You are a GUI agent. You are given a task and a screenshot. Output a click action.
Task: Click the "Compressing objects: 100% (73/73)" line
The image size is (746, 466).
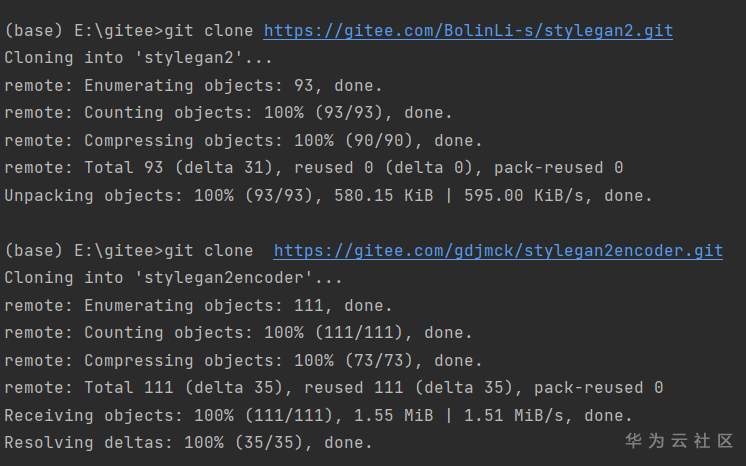(x=243, y=360)
